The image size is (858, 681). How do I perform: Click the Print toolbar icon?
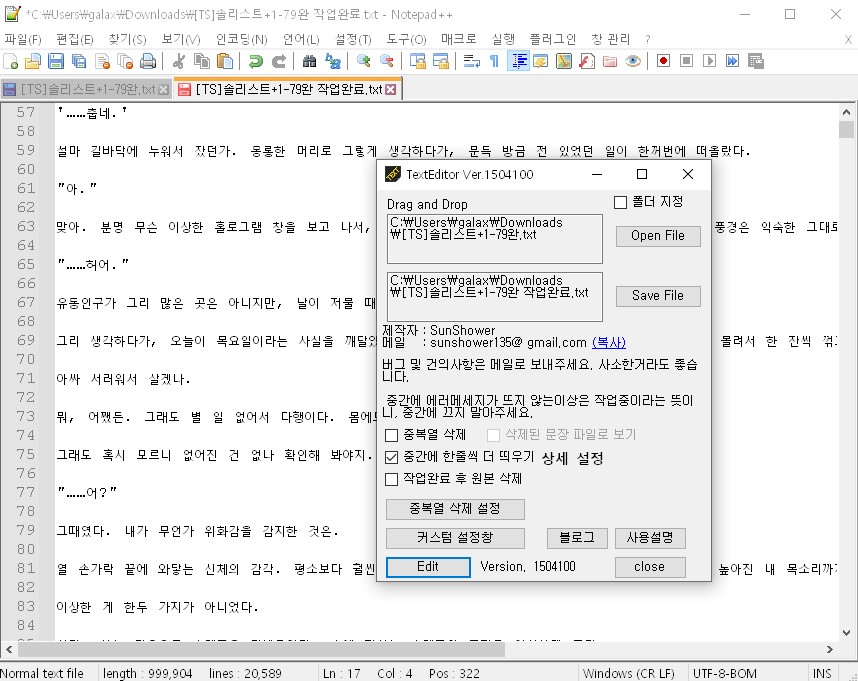pyautogui.click(x=148, y=61)
